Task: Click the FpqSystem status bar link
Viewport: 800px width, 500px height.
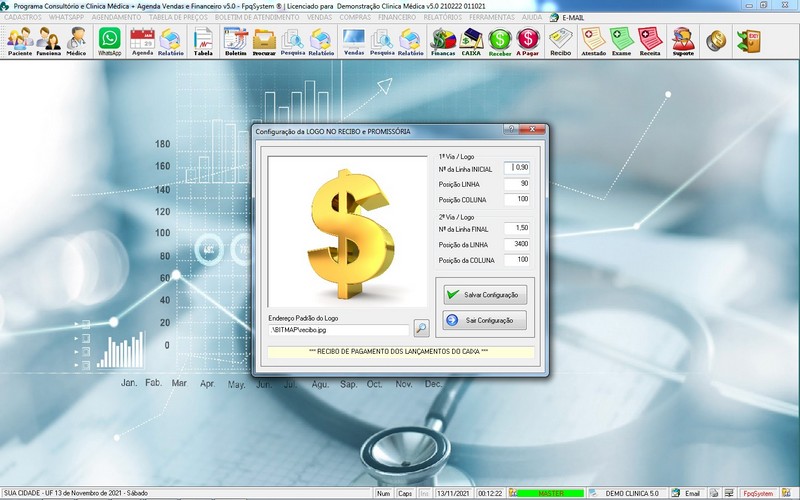Action: point(758,493)
